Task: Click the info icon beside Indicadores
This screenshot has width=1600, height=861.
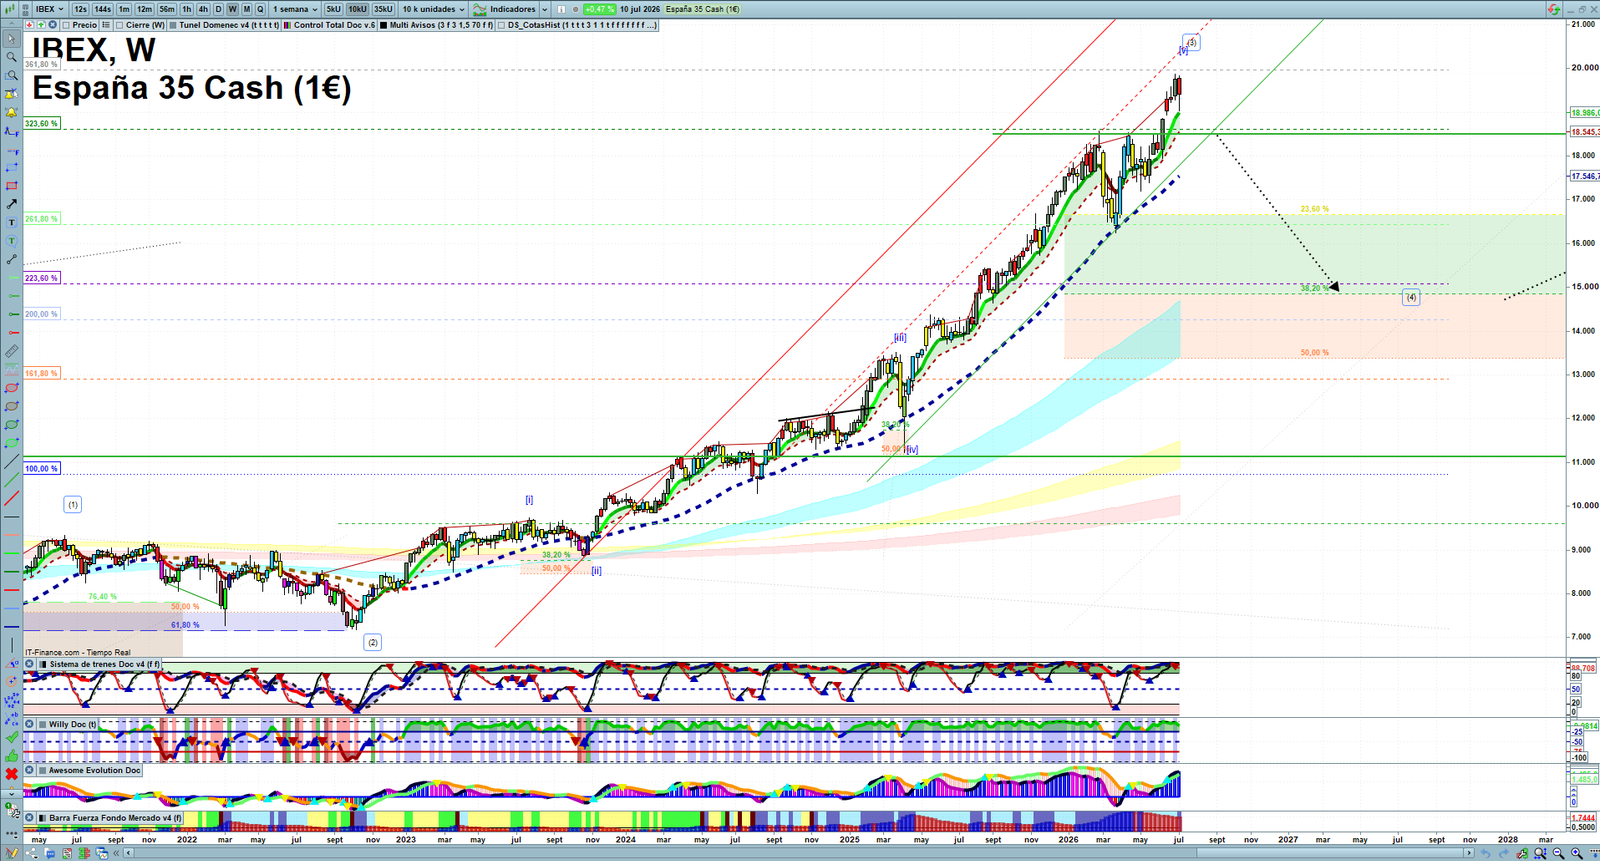Action: tap(561, 9)
